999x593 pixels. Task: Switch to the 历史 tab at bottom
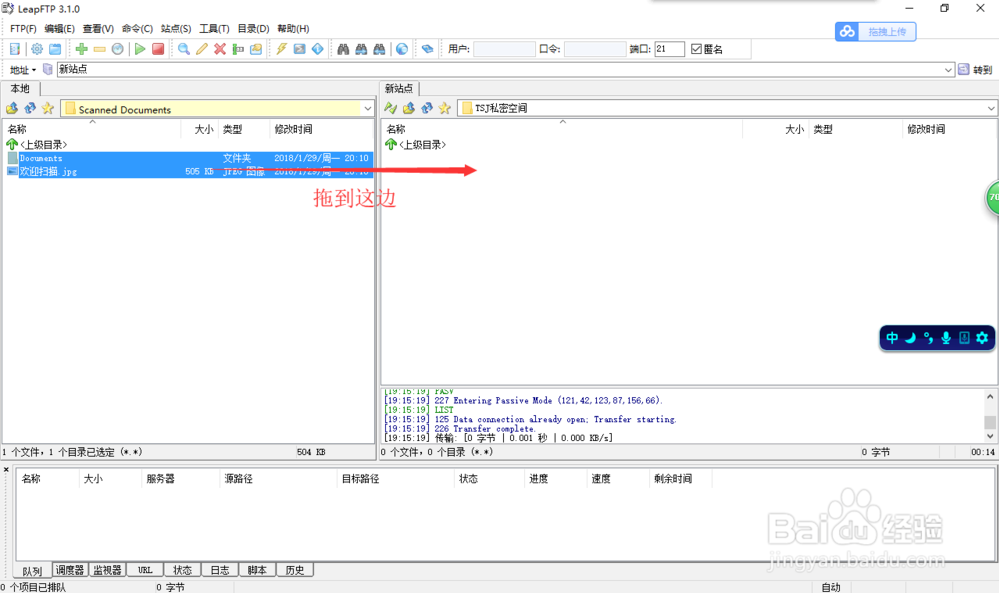[295, 570]
